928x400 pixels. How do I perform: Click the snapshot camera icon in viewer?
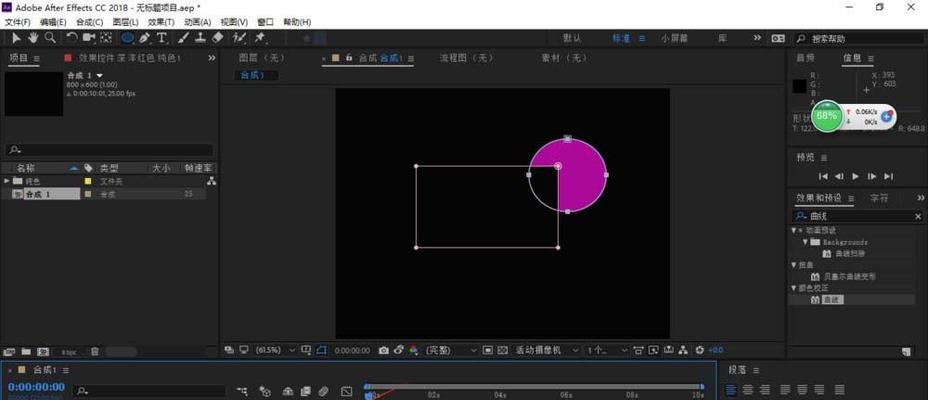click(384, 350)
